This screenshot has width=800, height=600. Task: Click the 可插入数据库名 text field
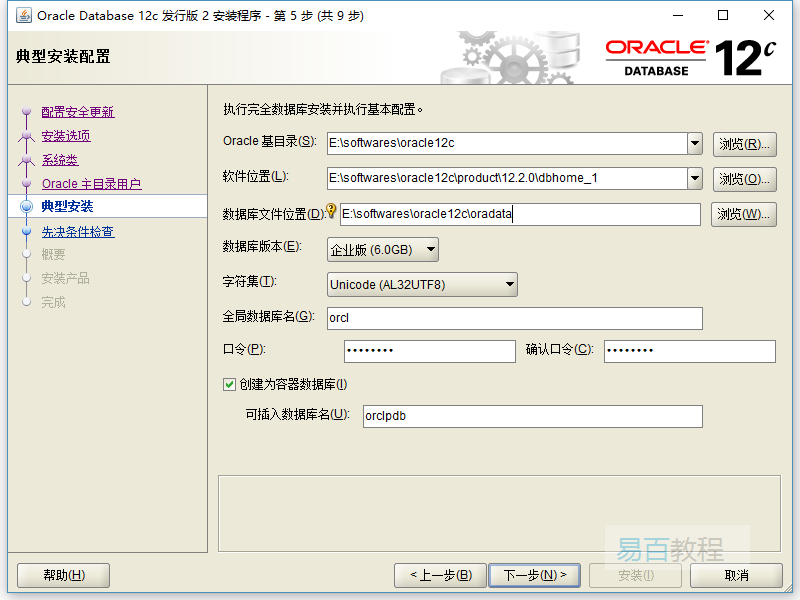pyautogui.click(x=532, y=416)
